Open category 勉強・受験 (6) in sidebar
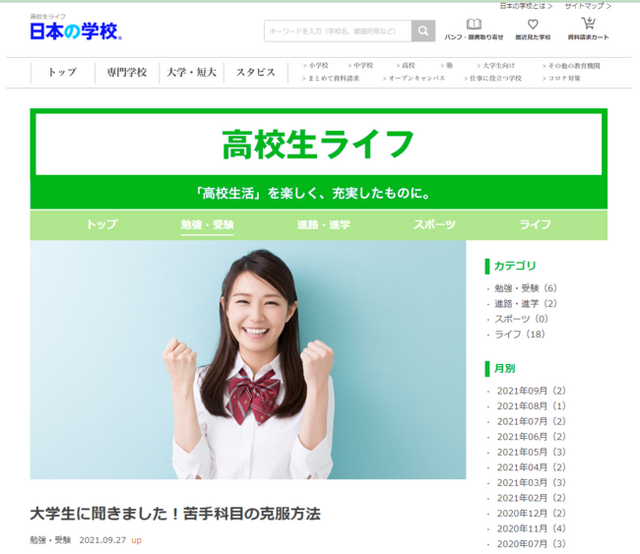 point(525,288)
